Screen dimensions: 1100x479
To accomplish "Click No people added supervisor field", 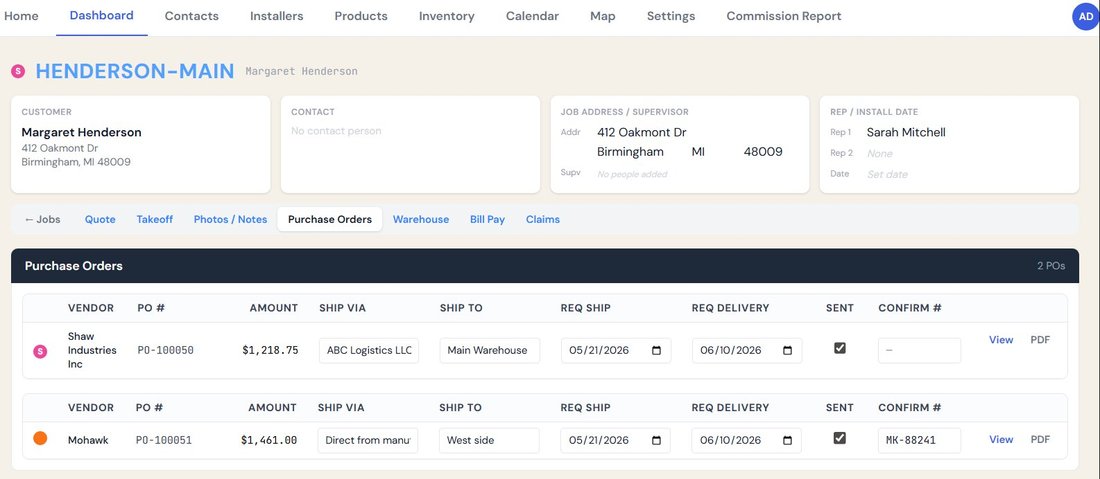I will tap(632, 175).
